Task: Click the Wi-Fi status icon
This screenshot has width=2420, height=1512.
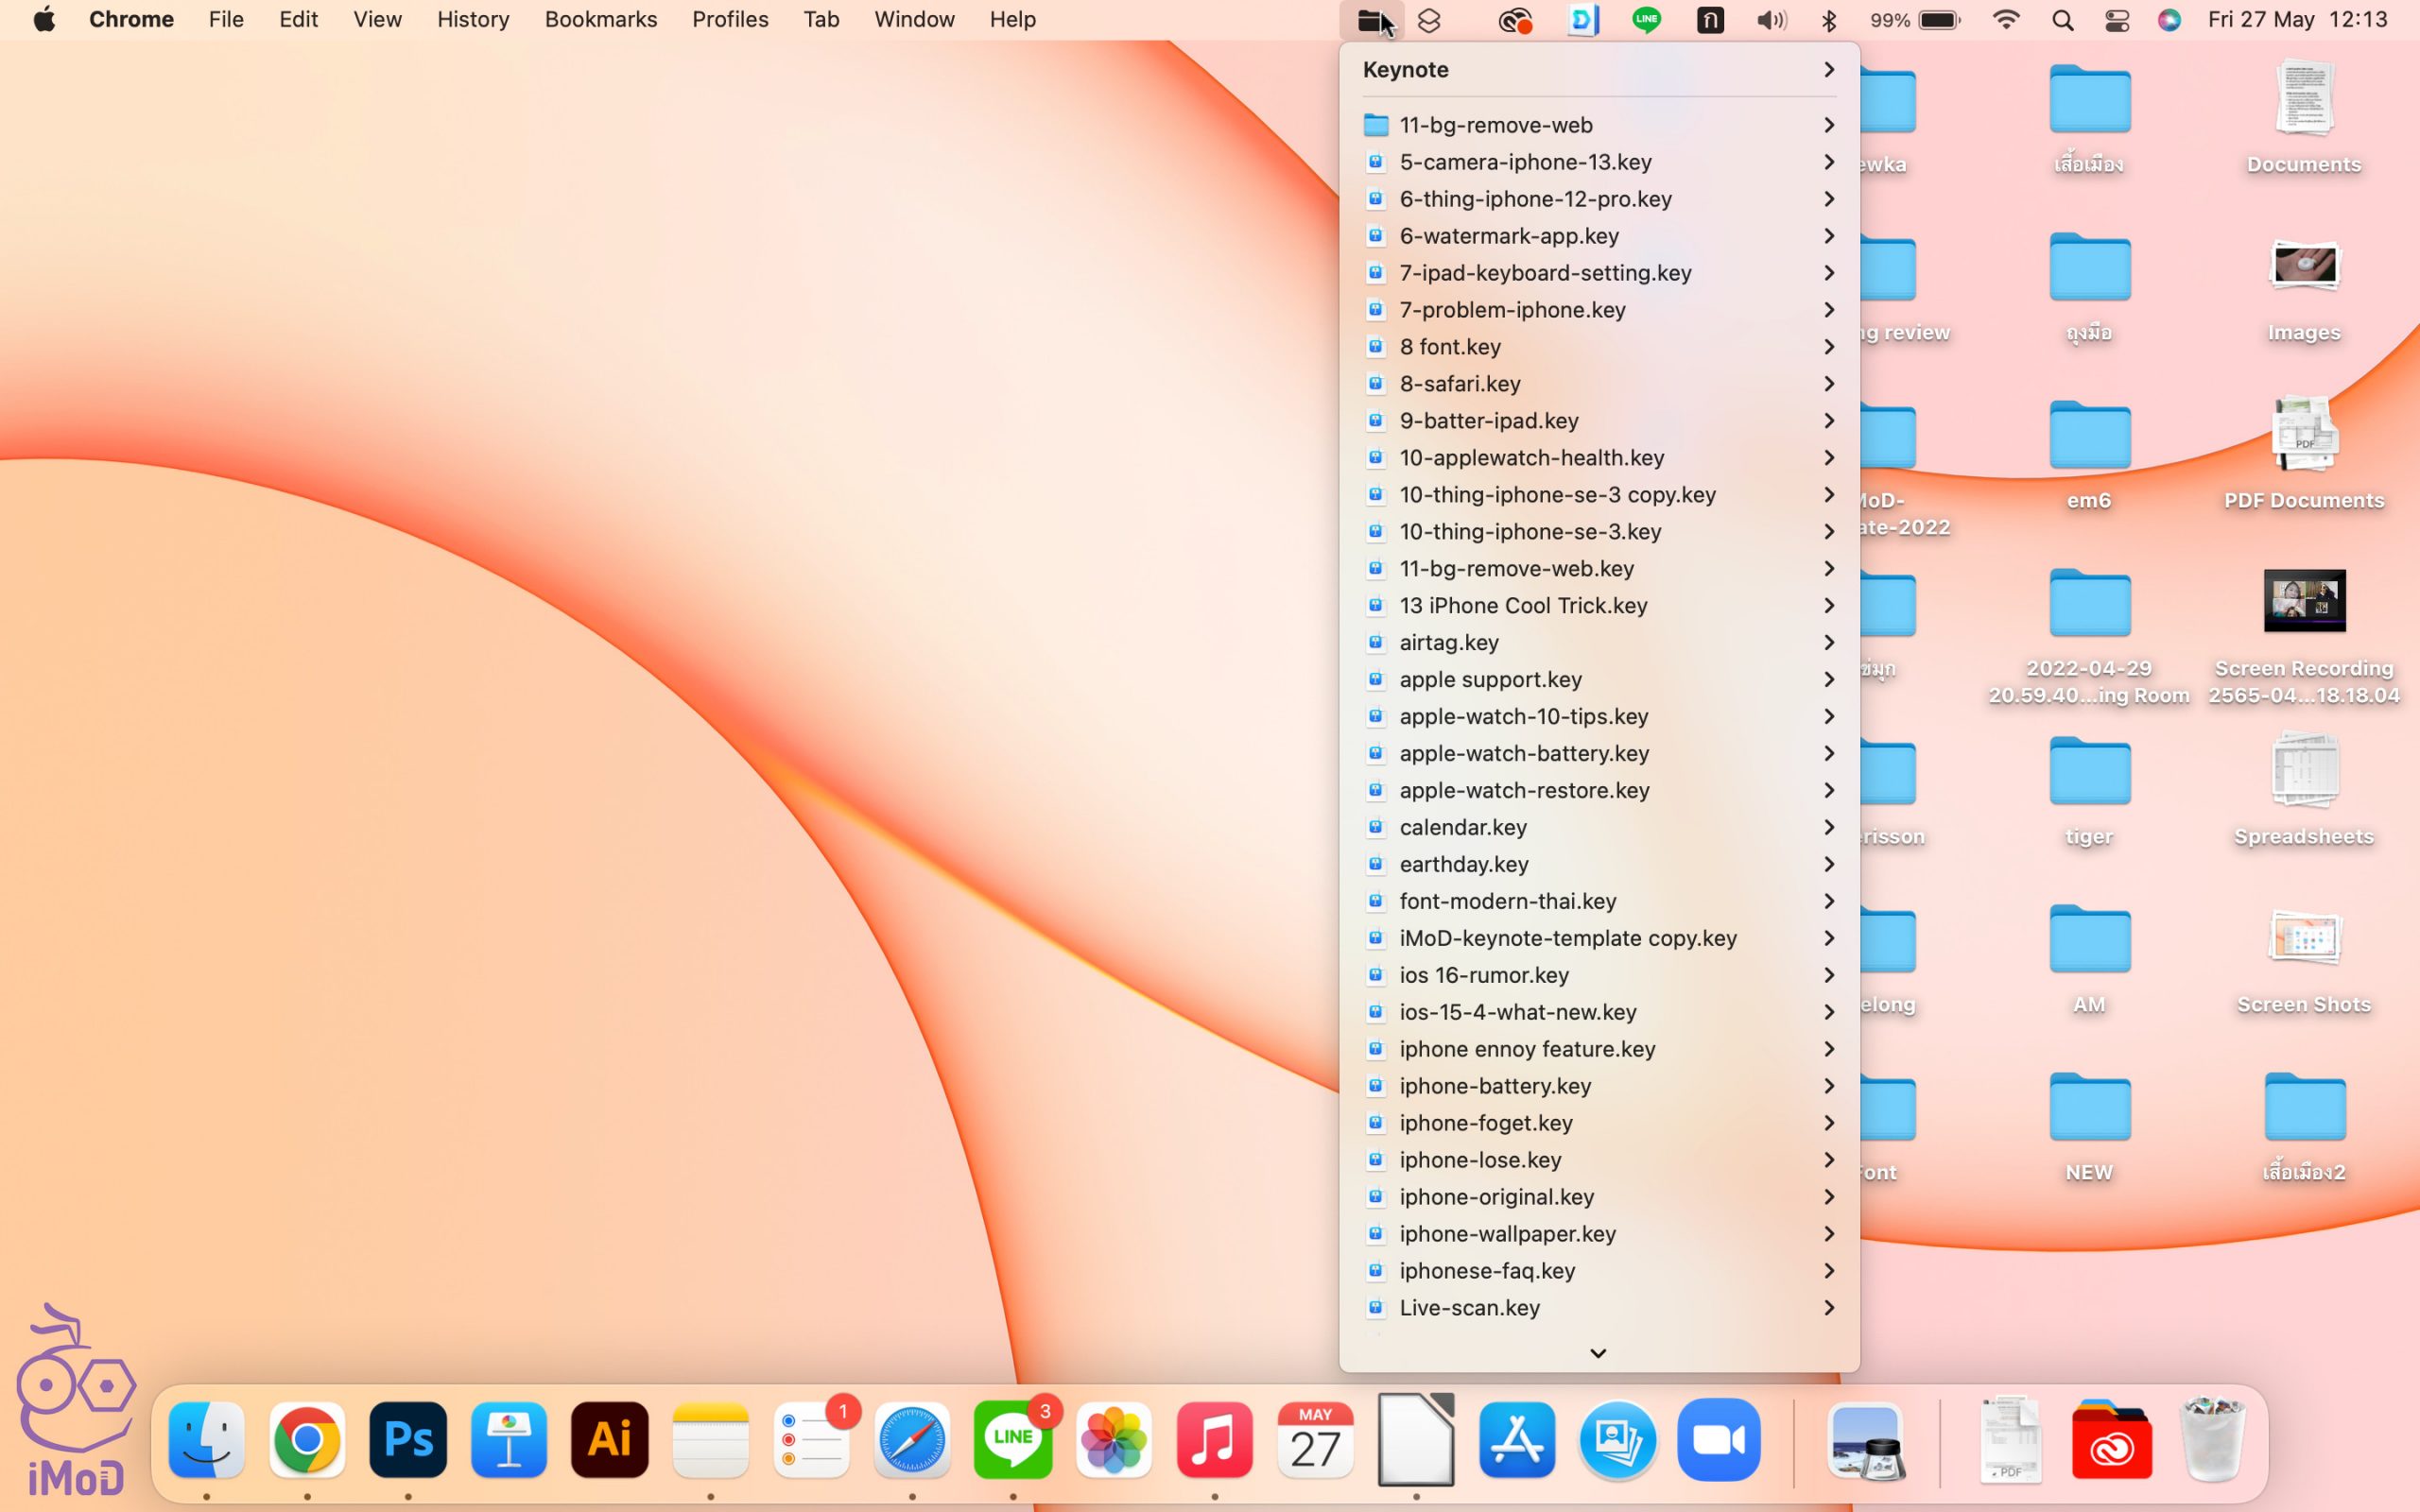Action: (2005, 20)
